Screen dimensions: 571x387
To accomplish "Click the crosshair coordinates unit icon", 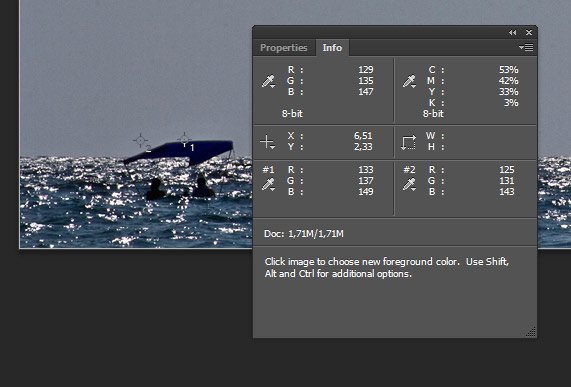I will coord(268,142).
